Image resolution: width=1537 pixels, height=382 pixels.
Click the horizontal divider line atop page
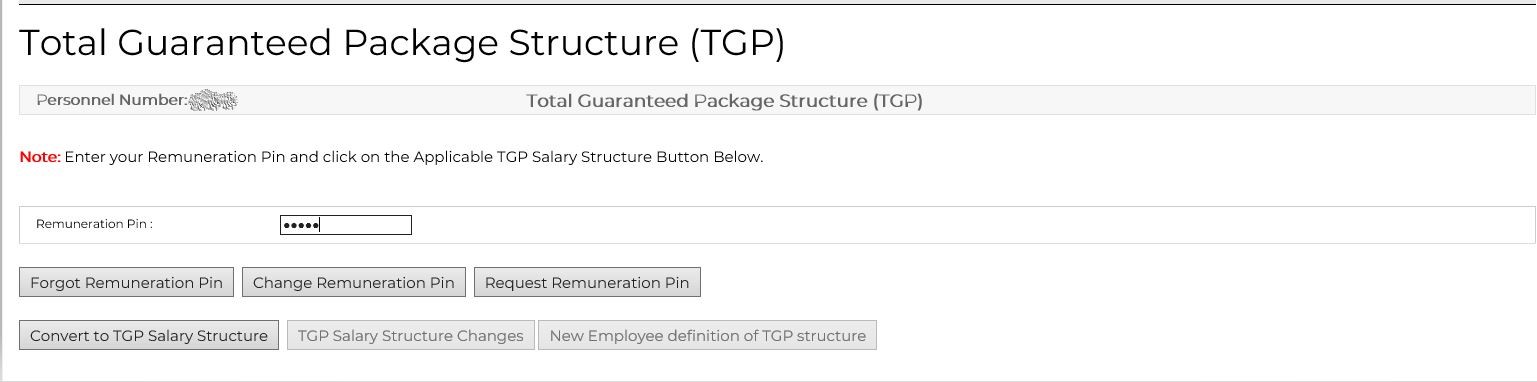coord(777,4)
